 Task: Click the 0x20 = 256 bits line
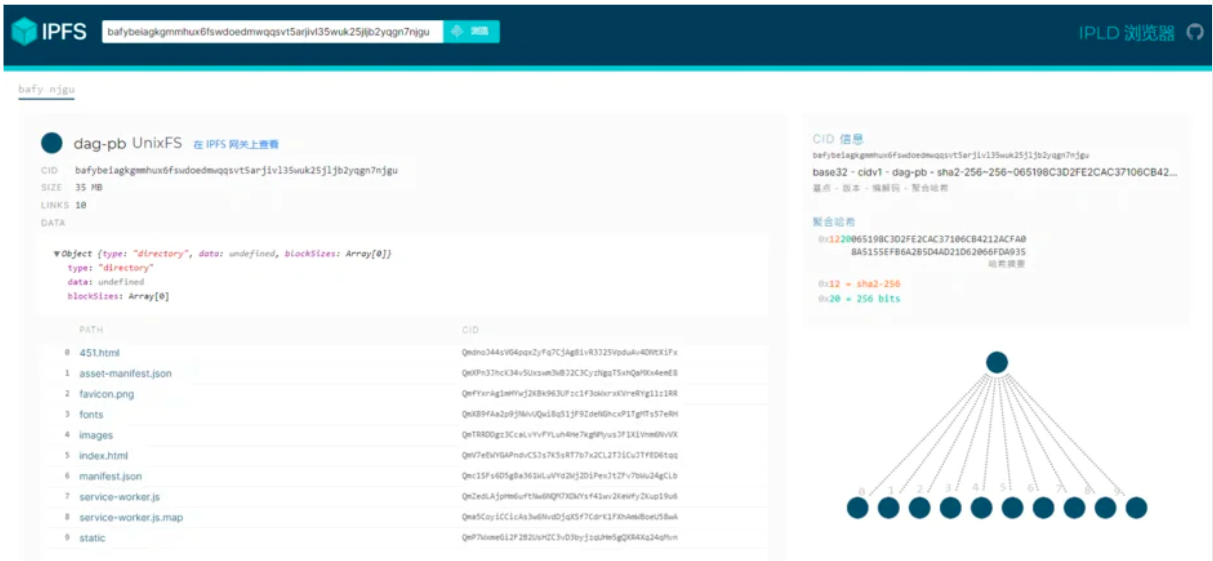point(858,298)
